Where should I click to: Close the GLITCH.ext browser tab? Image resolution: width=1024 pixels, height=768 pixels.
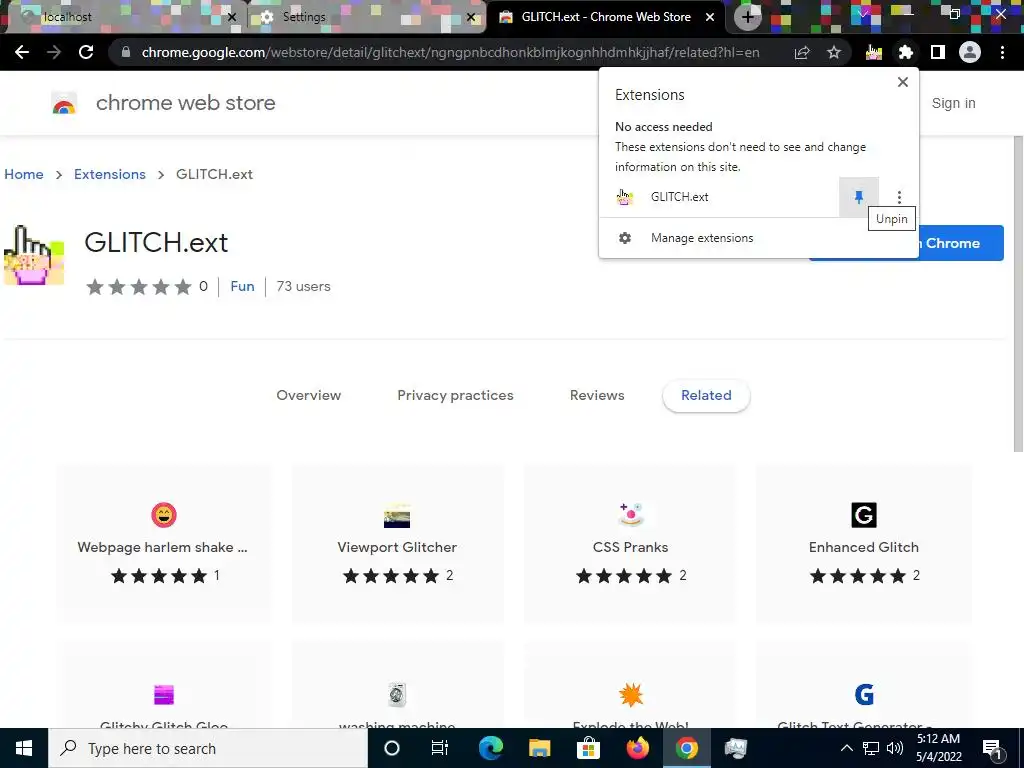[x=710, y=17]
